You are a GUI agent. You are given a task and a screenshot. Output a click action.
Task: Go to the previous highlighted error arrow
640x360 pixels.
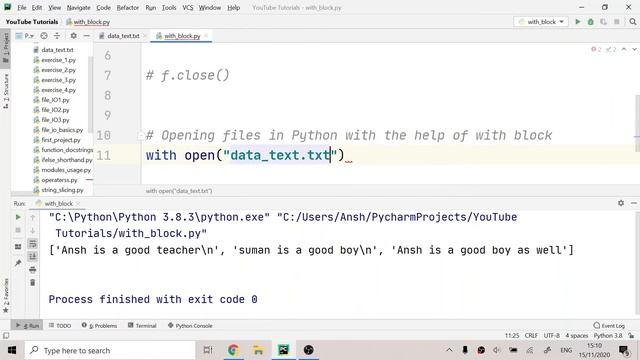(624, 49)
